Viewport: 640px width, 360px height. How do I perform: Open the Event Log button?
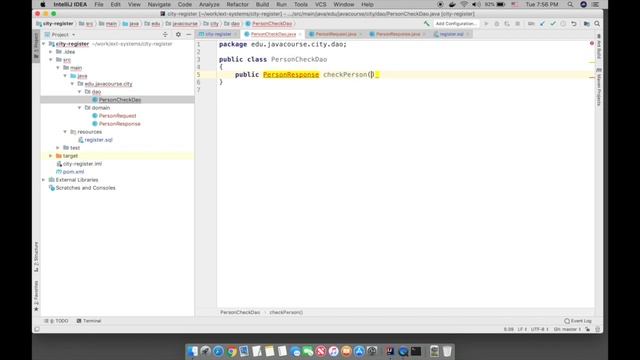coord(578,321)
